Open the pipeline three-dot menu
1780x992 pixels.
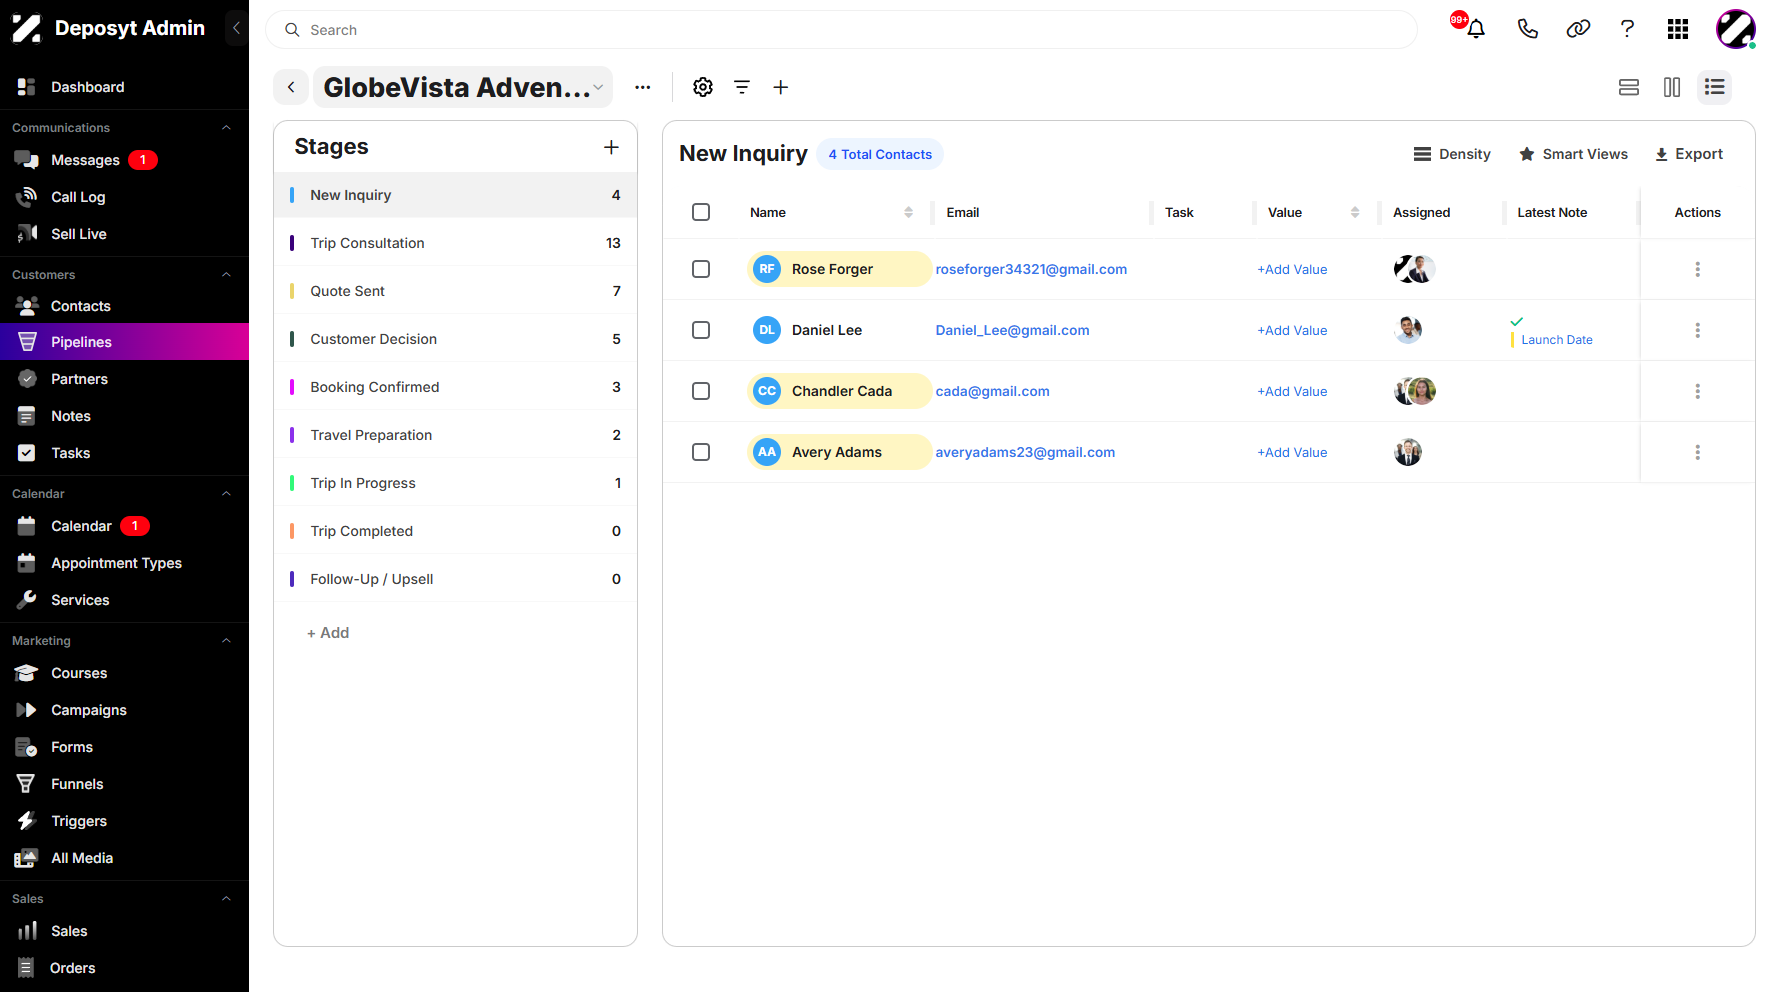point(643,87)
